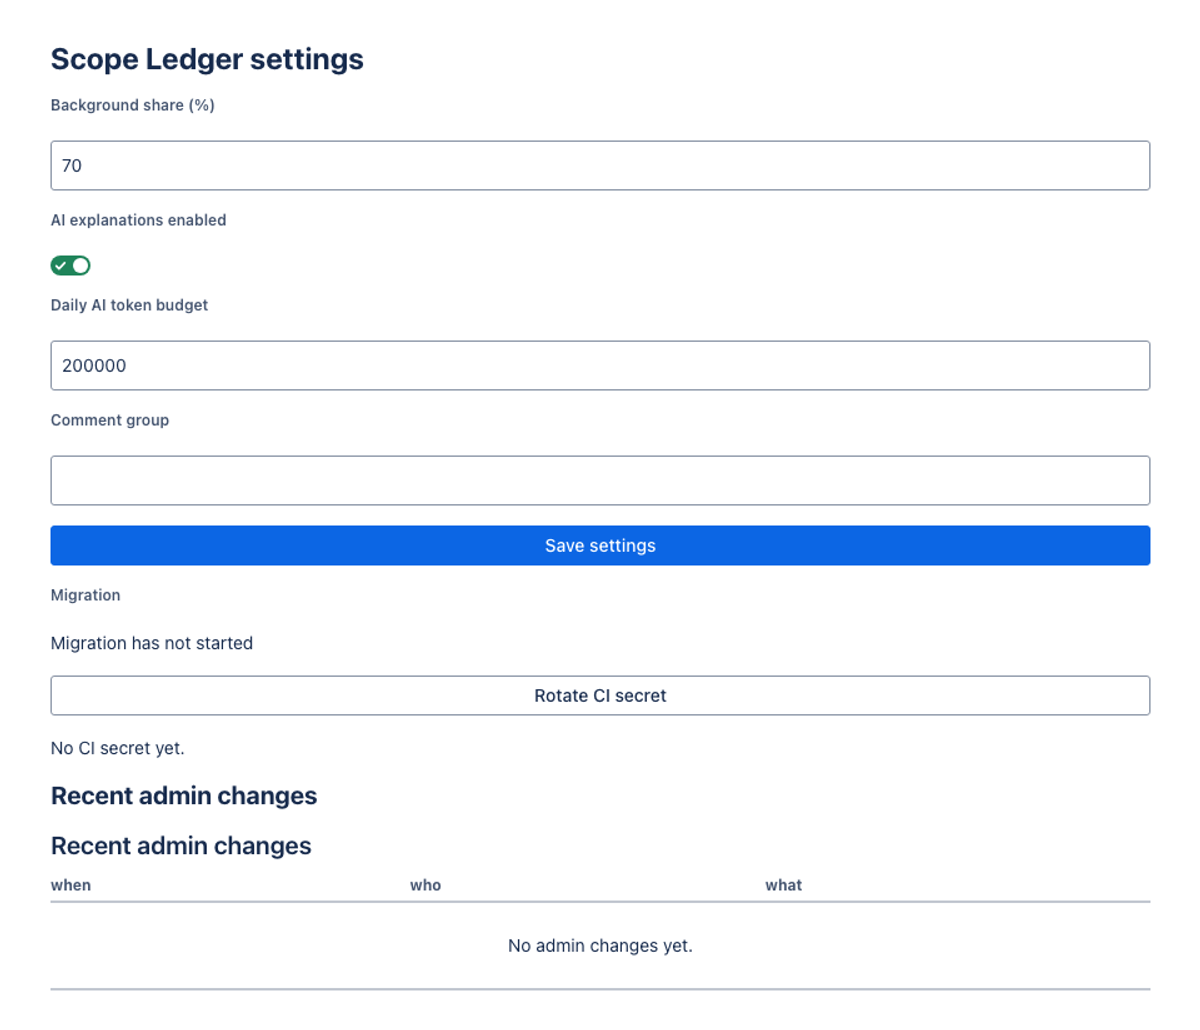Click the Save settings button
1200x1030 pixels.
[600, 545]
